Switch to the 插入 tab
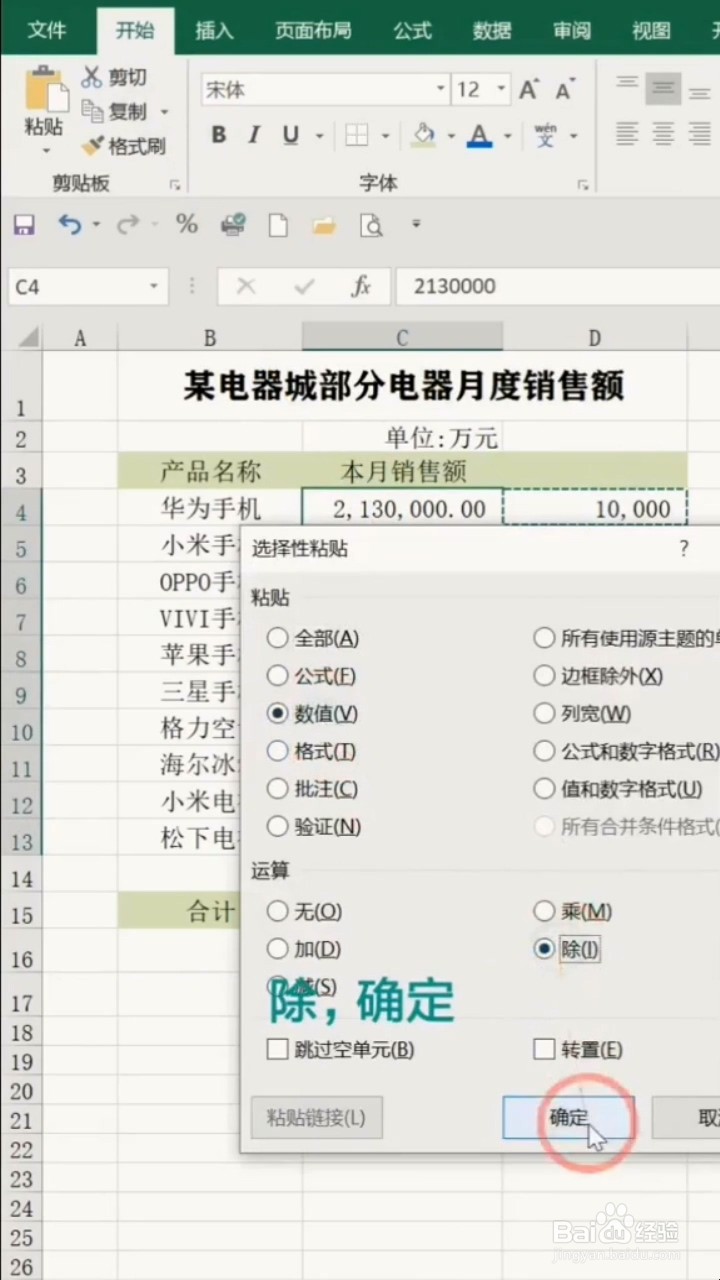This screenshot has height=1280, width=720. pos(214,30)
